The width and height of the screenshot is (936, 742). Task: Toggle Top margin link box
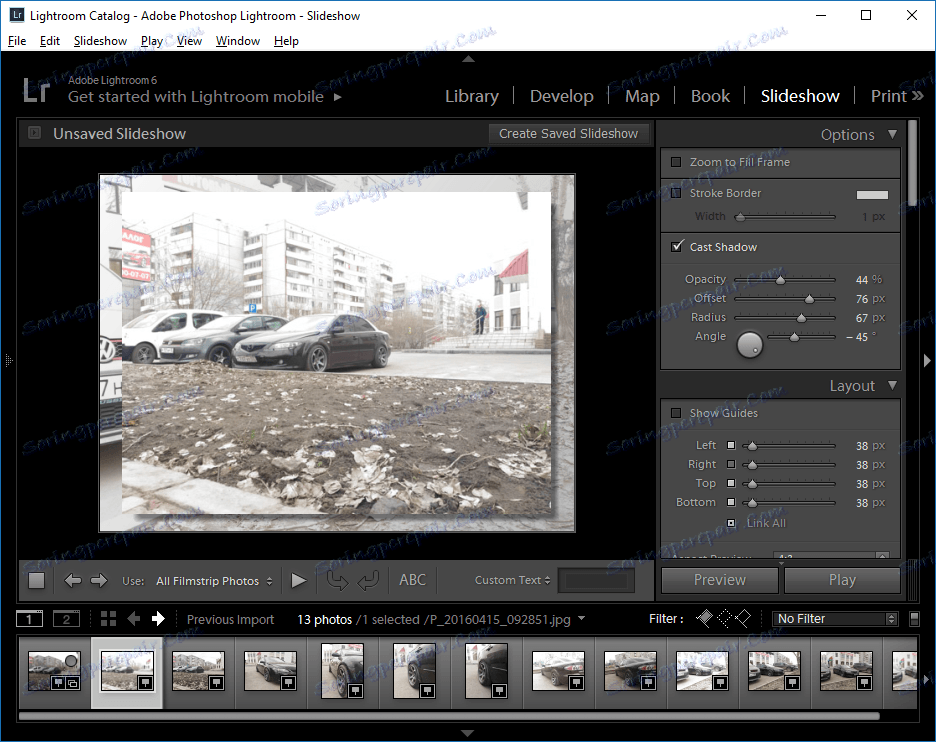coord(731,483)
